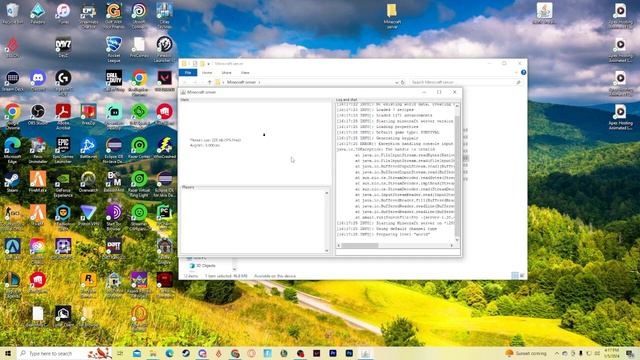Select the Revo Uninstaller icon
This screenshot has width=640, height=360.
tap(38, 150)
